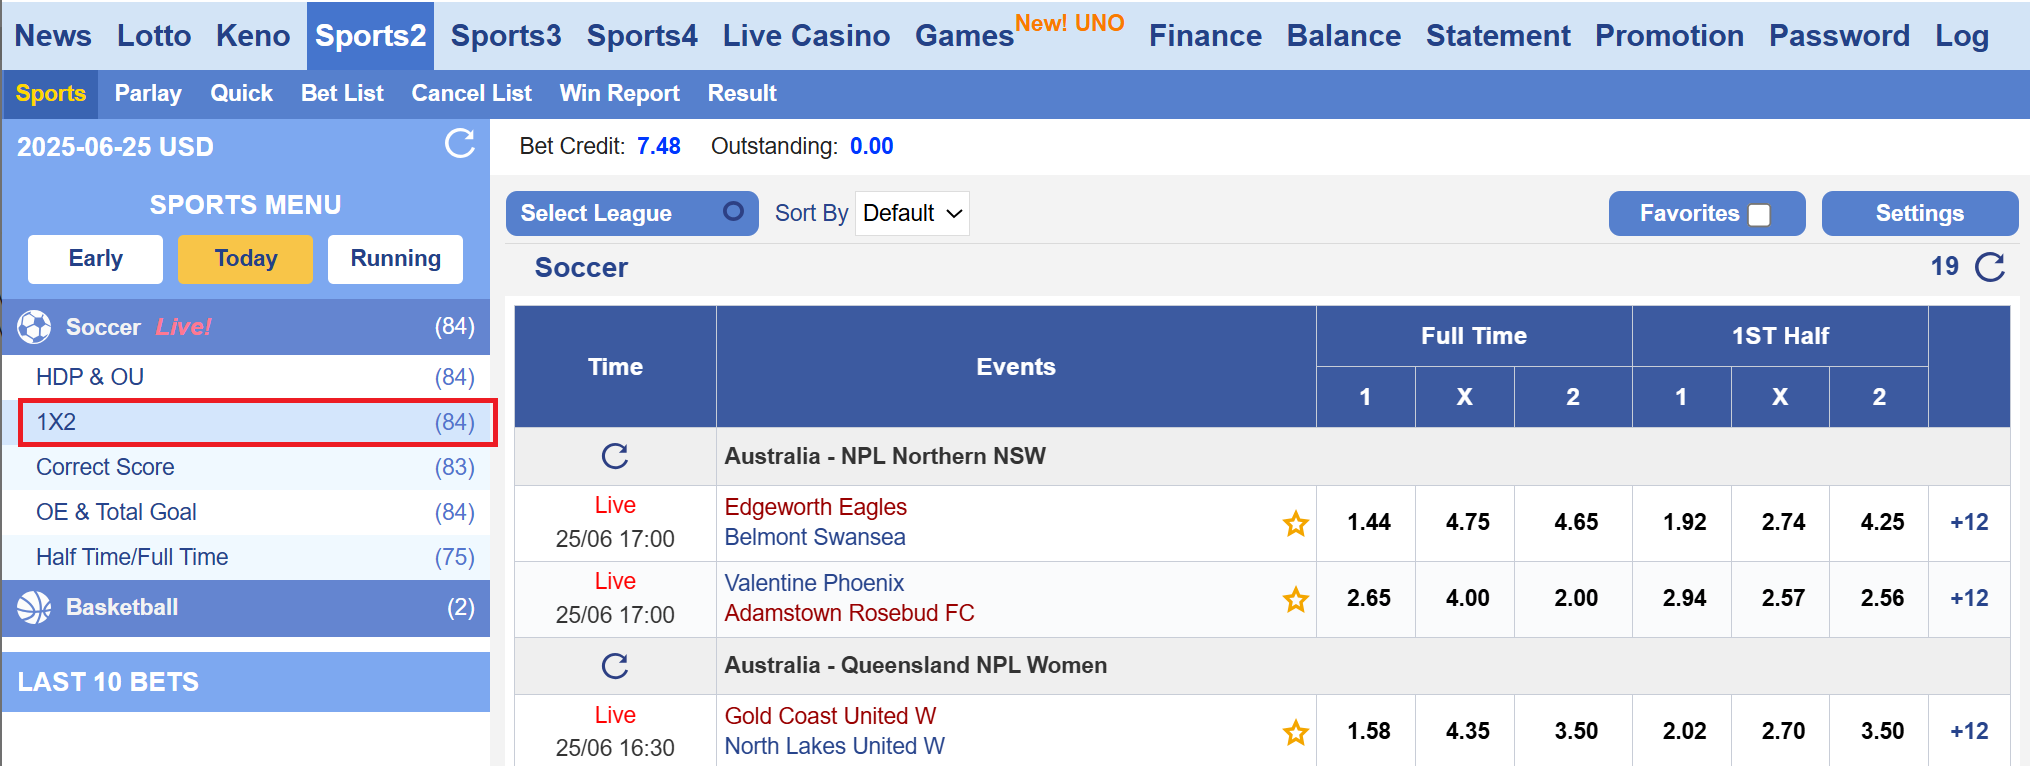Open the Sort By Default dropdown
Viewport: 2030px width, 766px height.
[912, 214]
